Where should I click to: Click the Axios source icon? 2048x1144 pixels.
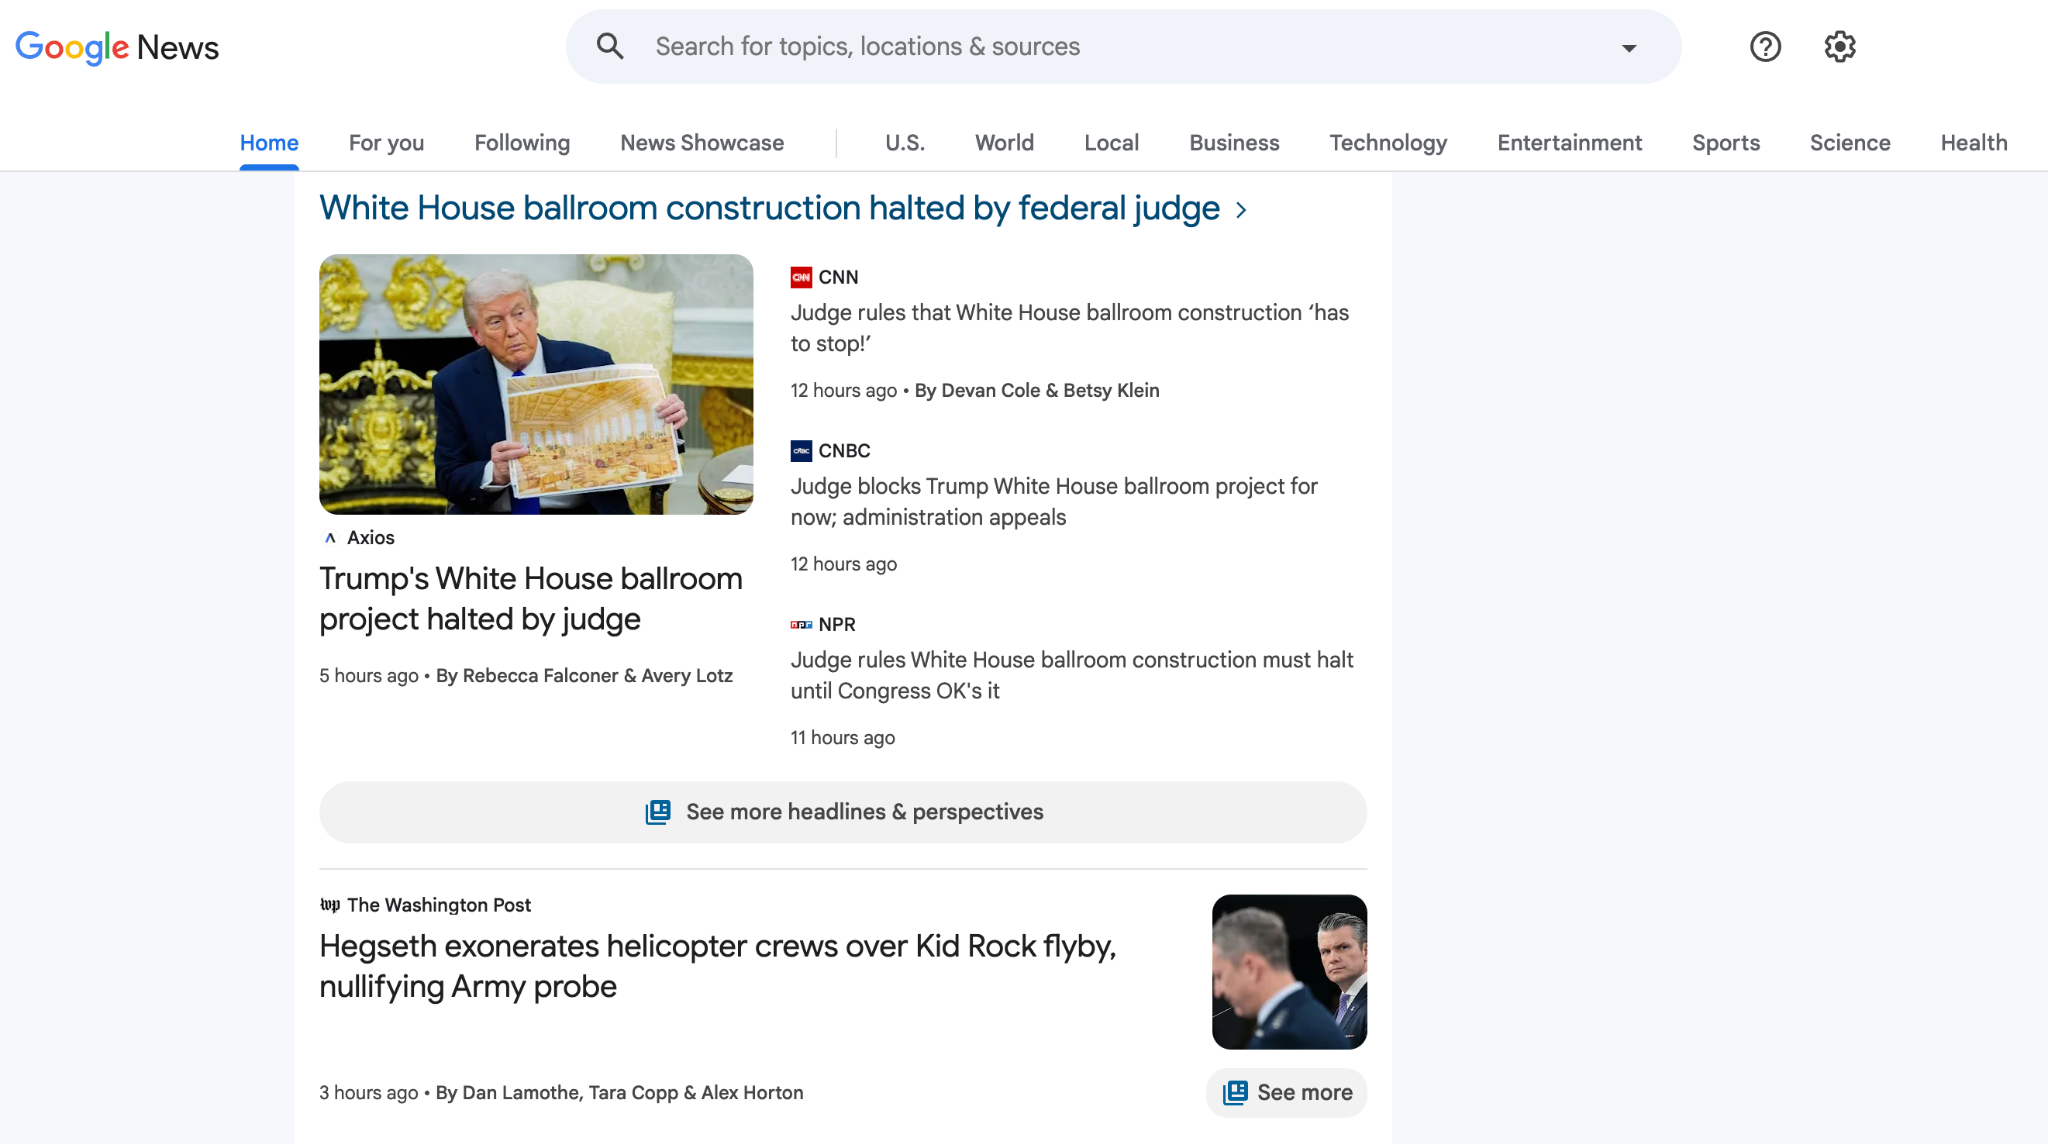coord(330,537)
